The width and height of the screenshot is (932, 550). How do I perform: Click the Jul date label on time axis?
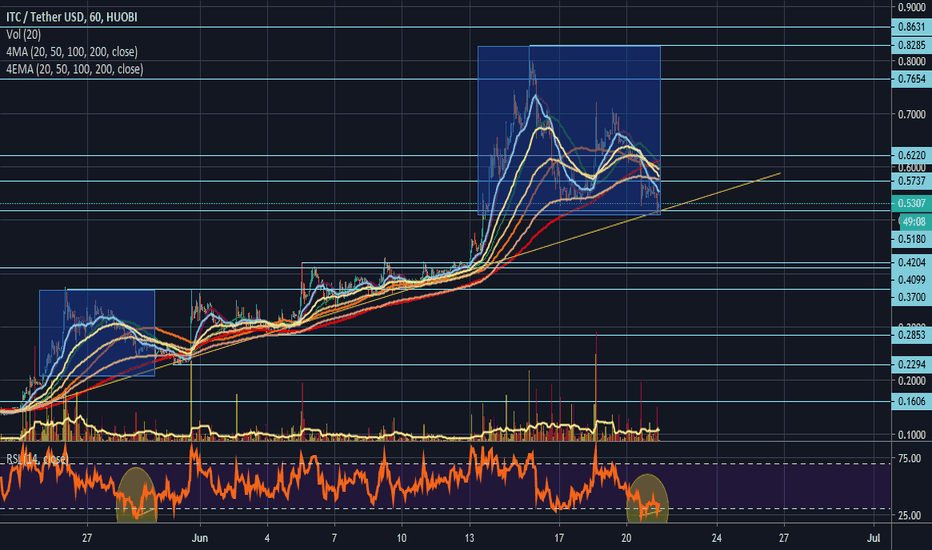pos(873,538)
